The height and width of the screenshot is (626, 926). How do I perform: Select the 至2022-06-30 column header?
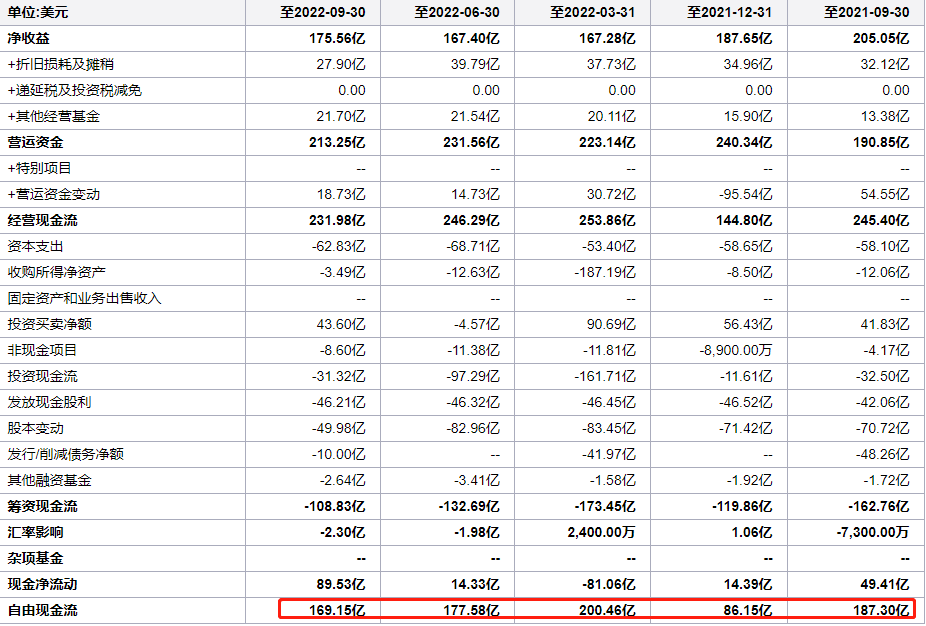point(457,12)
